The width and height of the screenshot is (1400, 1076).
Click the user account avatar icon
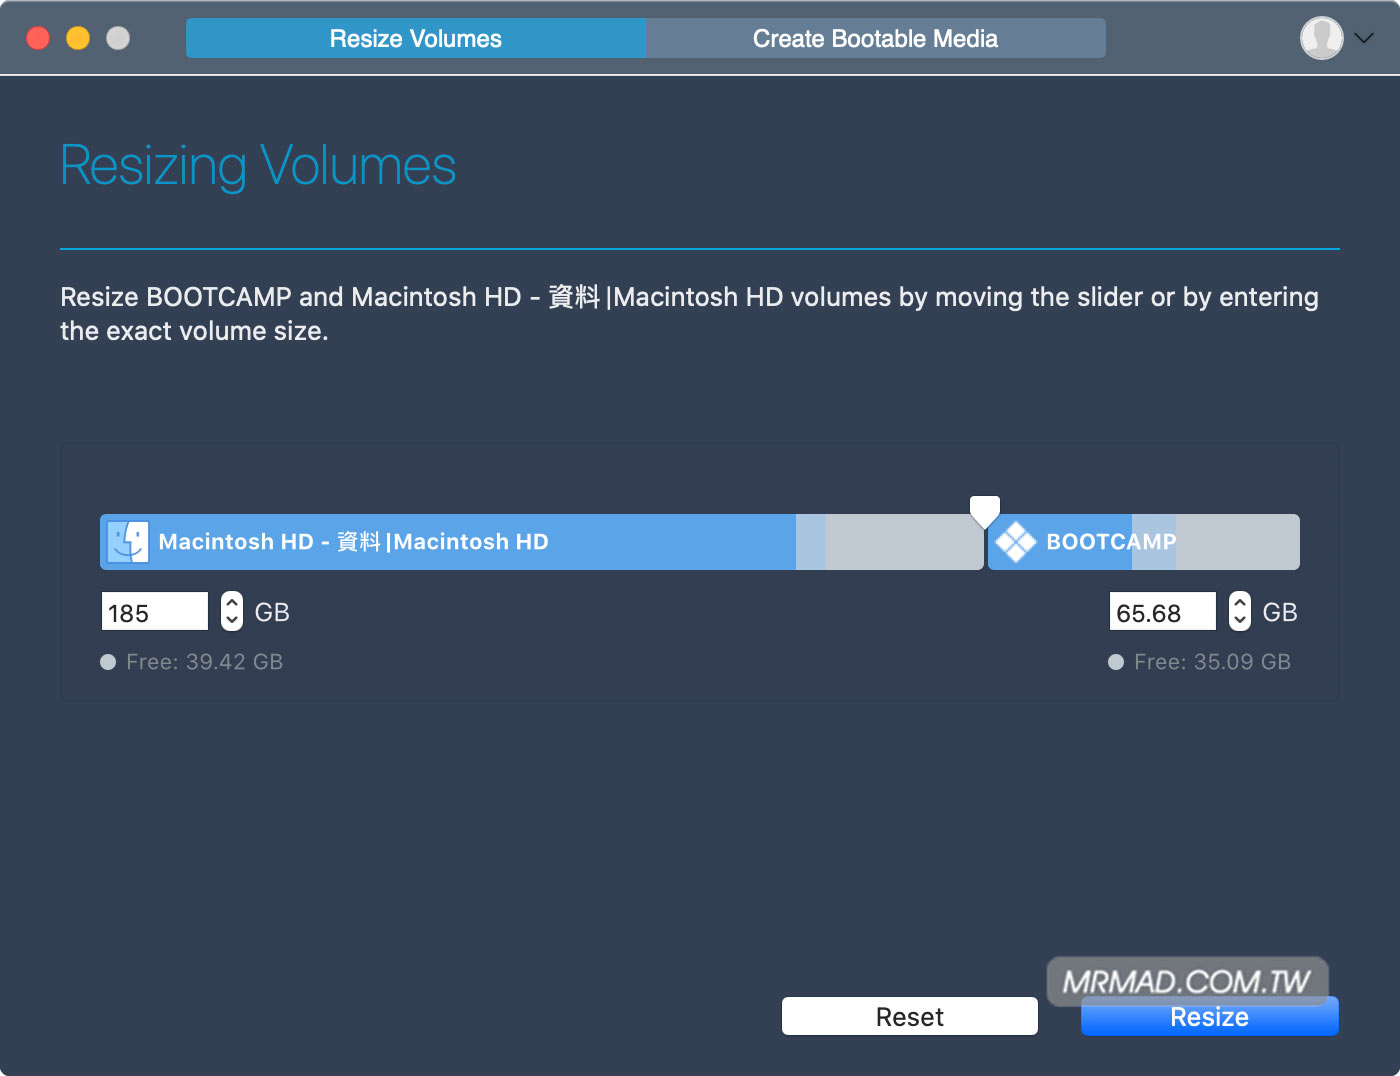(1321, 38)
